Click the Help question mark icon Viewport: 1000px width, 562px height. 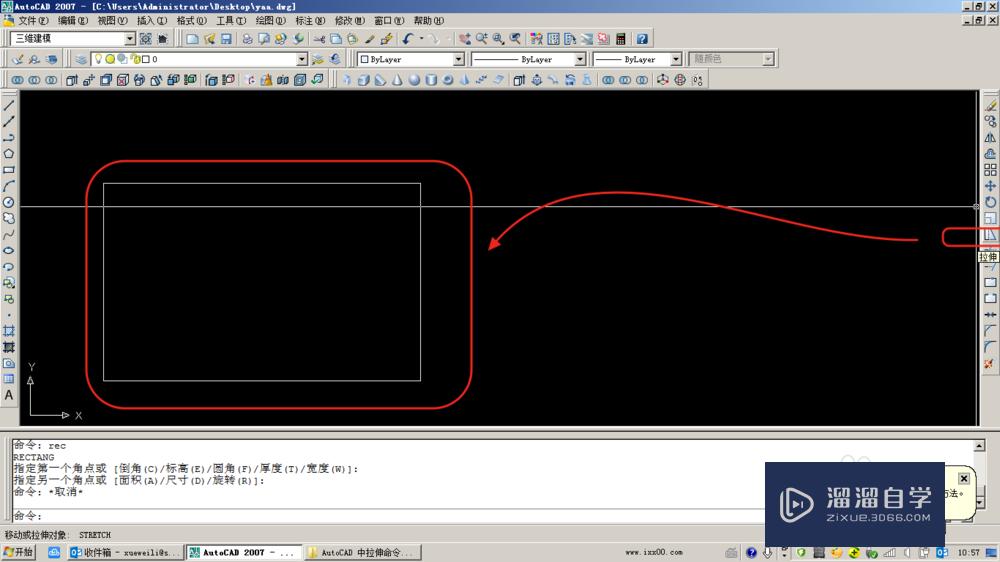[642, 39]
